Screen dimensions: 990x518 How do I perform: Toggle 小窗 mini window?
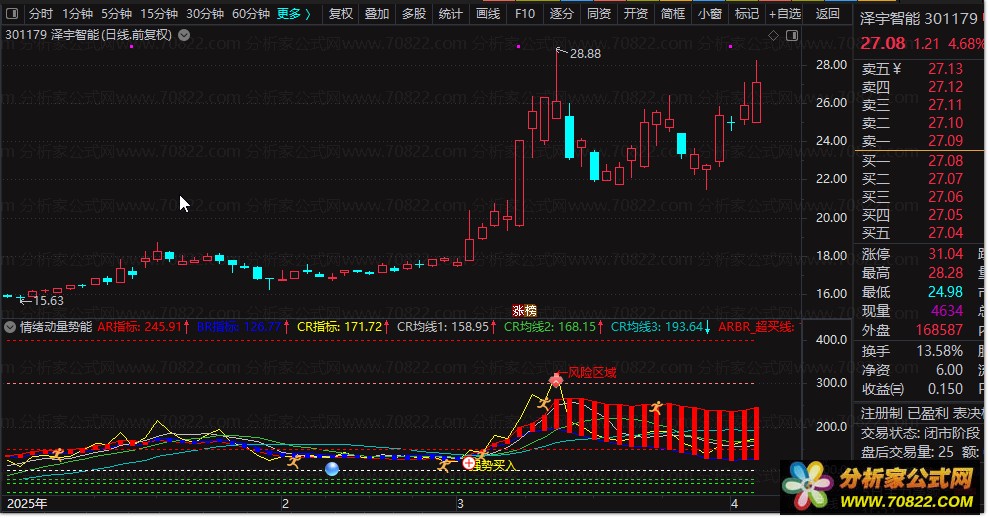(709, 14)
